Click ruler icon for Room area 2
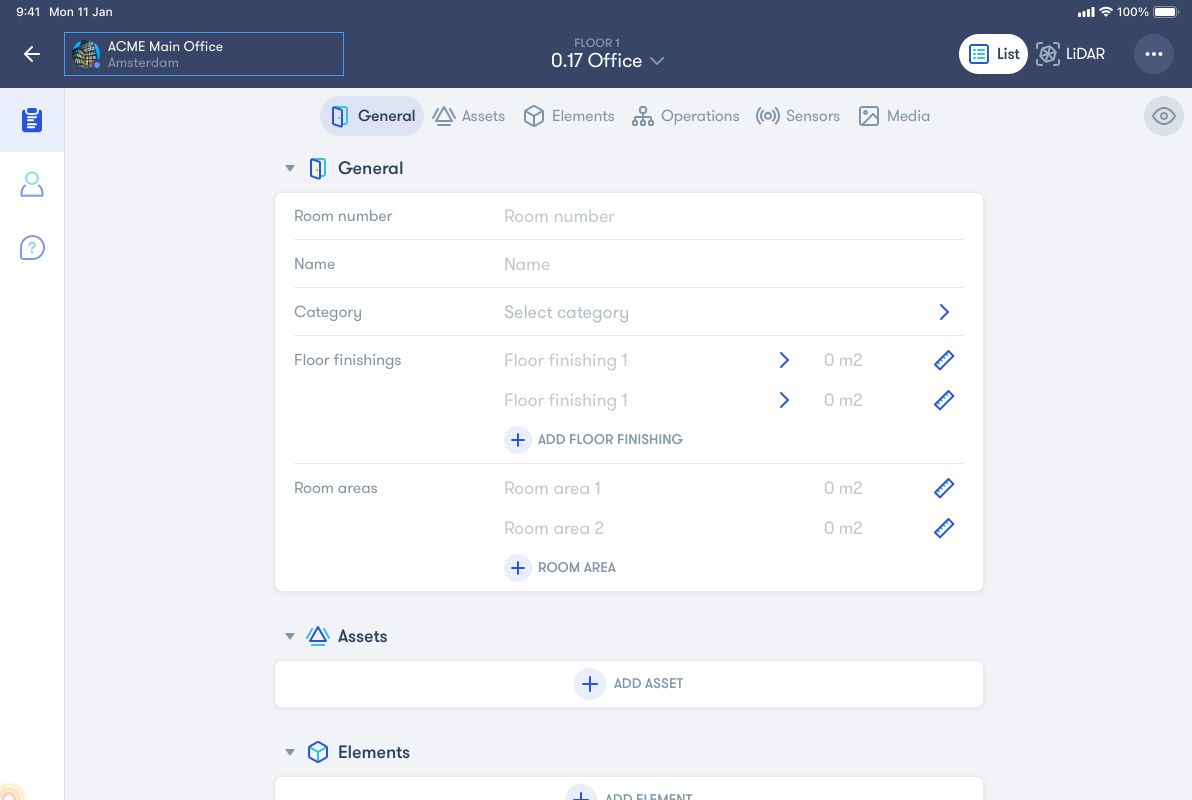This screenshot has height=800, width=1192. (x=943, y=528)
